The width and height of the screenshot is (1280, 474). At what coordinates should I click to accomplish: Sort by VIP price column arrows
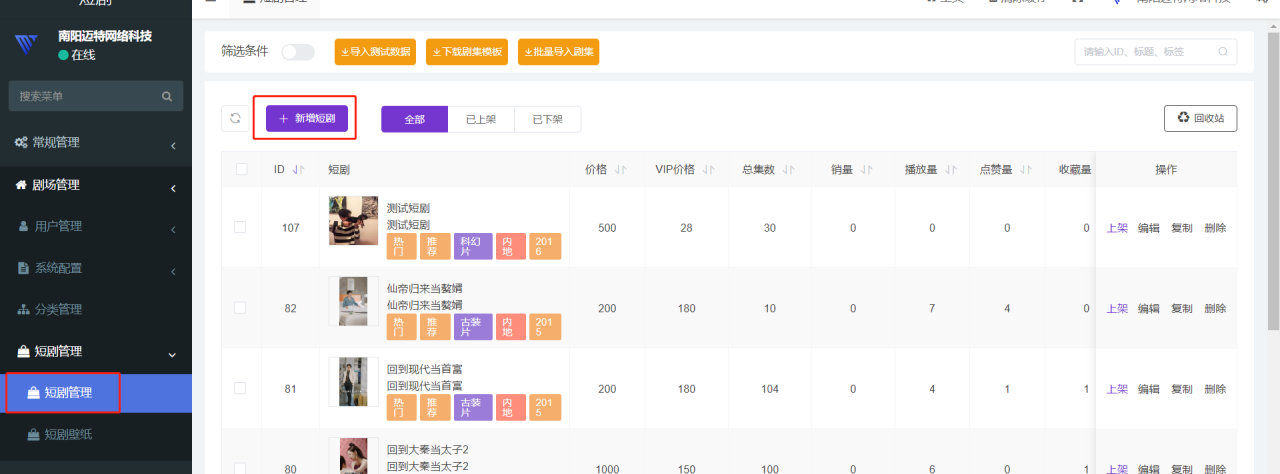(x=709, y=170)
